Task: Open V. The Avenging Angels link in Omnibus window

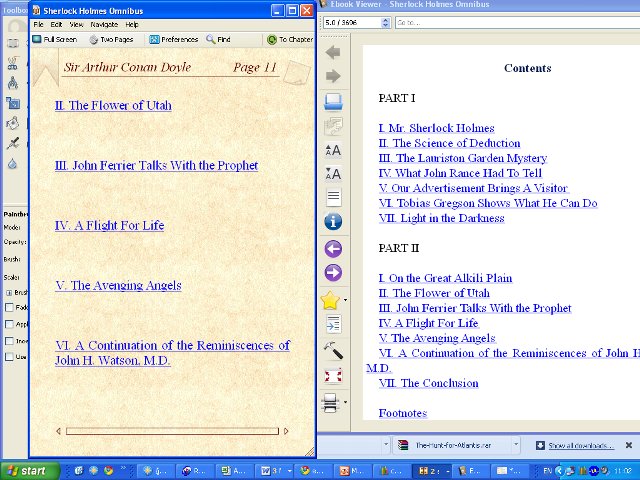Action: pos(118,285)
